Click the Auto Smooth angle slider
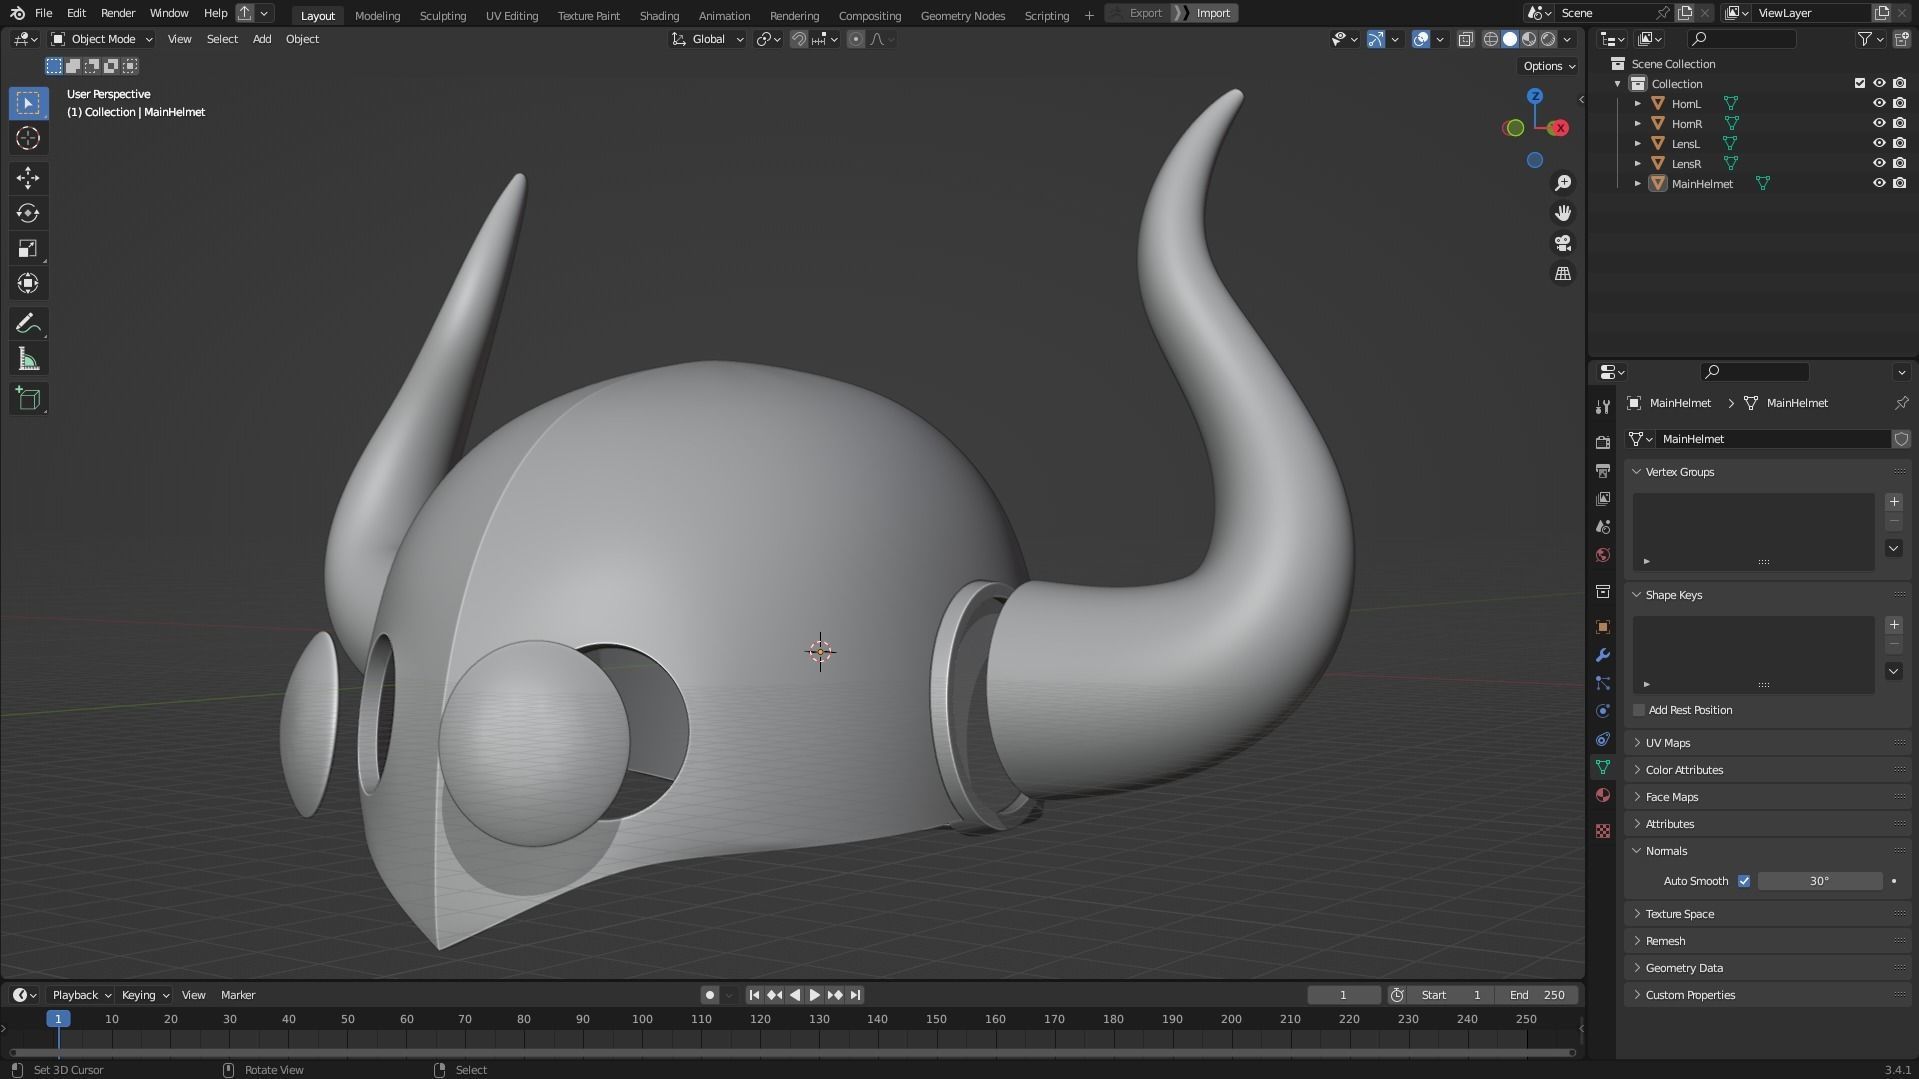The height and width of the screenshot is (1079, 1919). click(x=1819, y=881)
